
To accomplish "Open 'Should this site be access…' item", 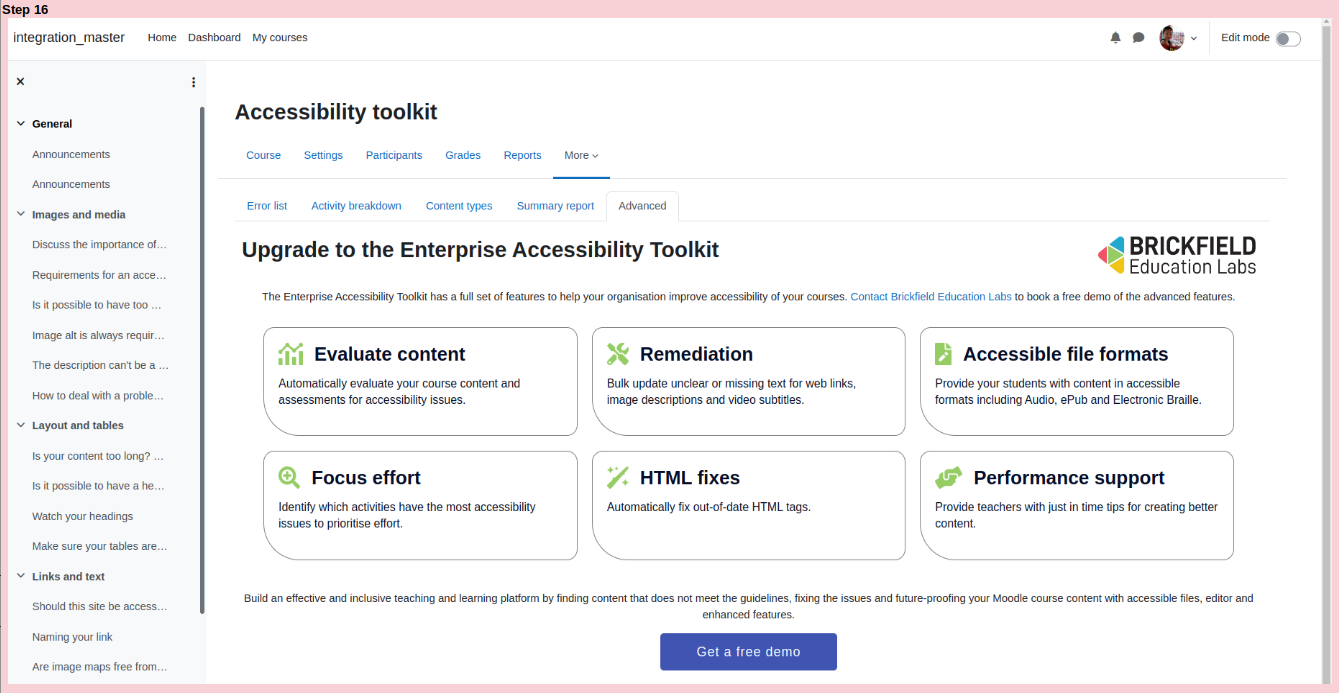I will tap(100, 606).
